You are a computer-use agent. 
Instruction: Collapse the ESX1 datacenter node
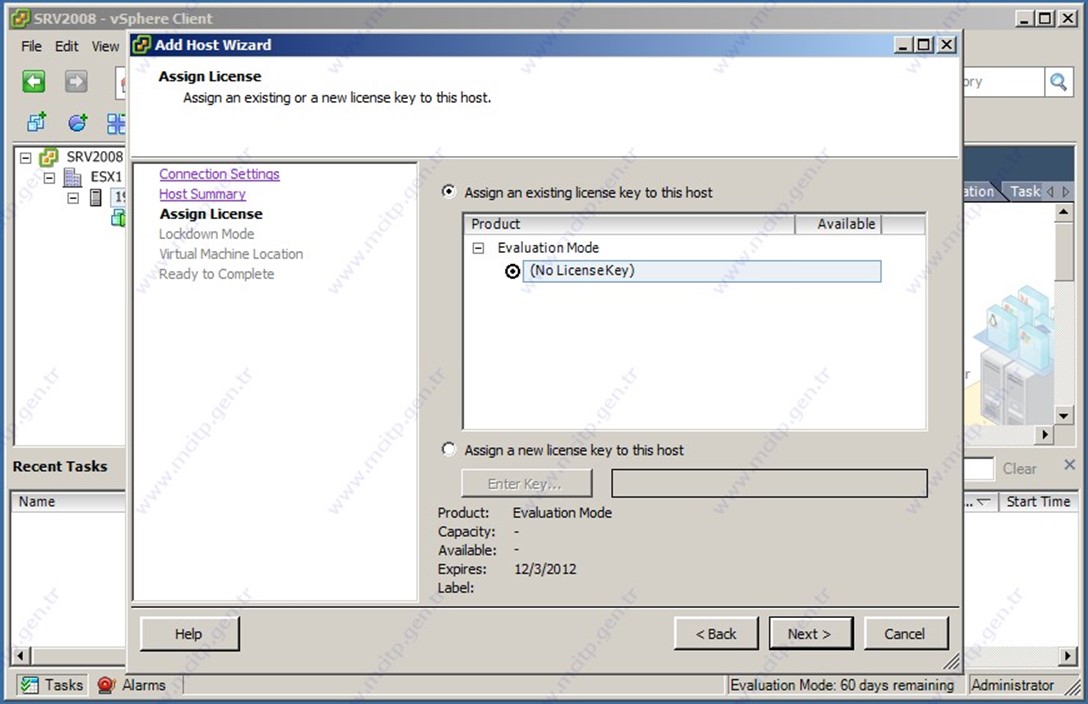coord(49,178)
